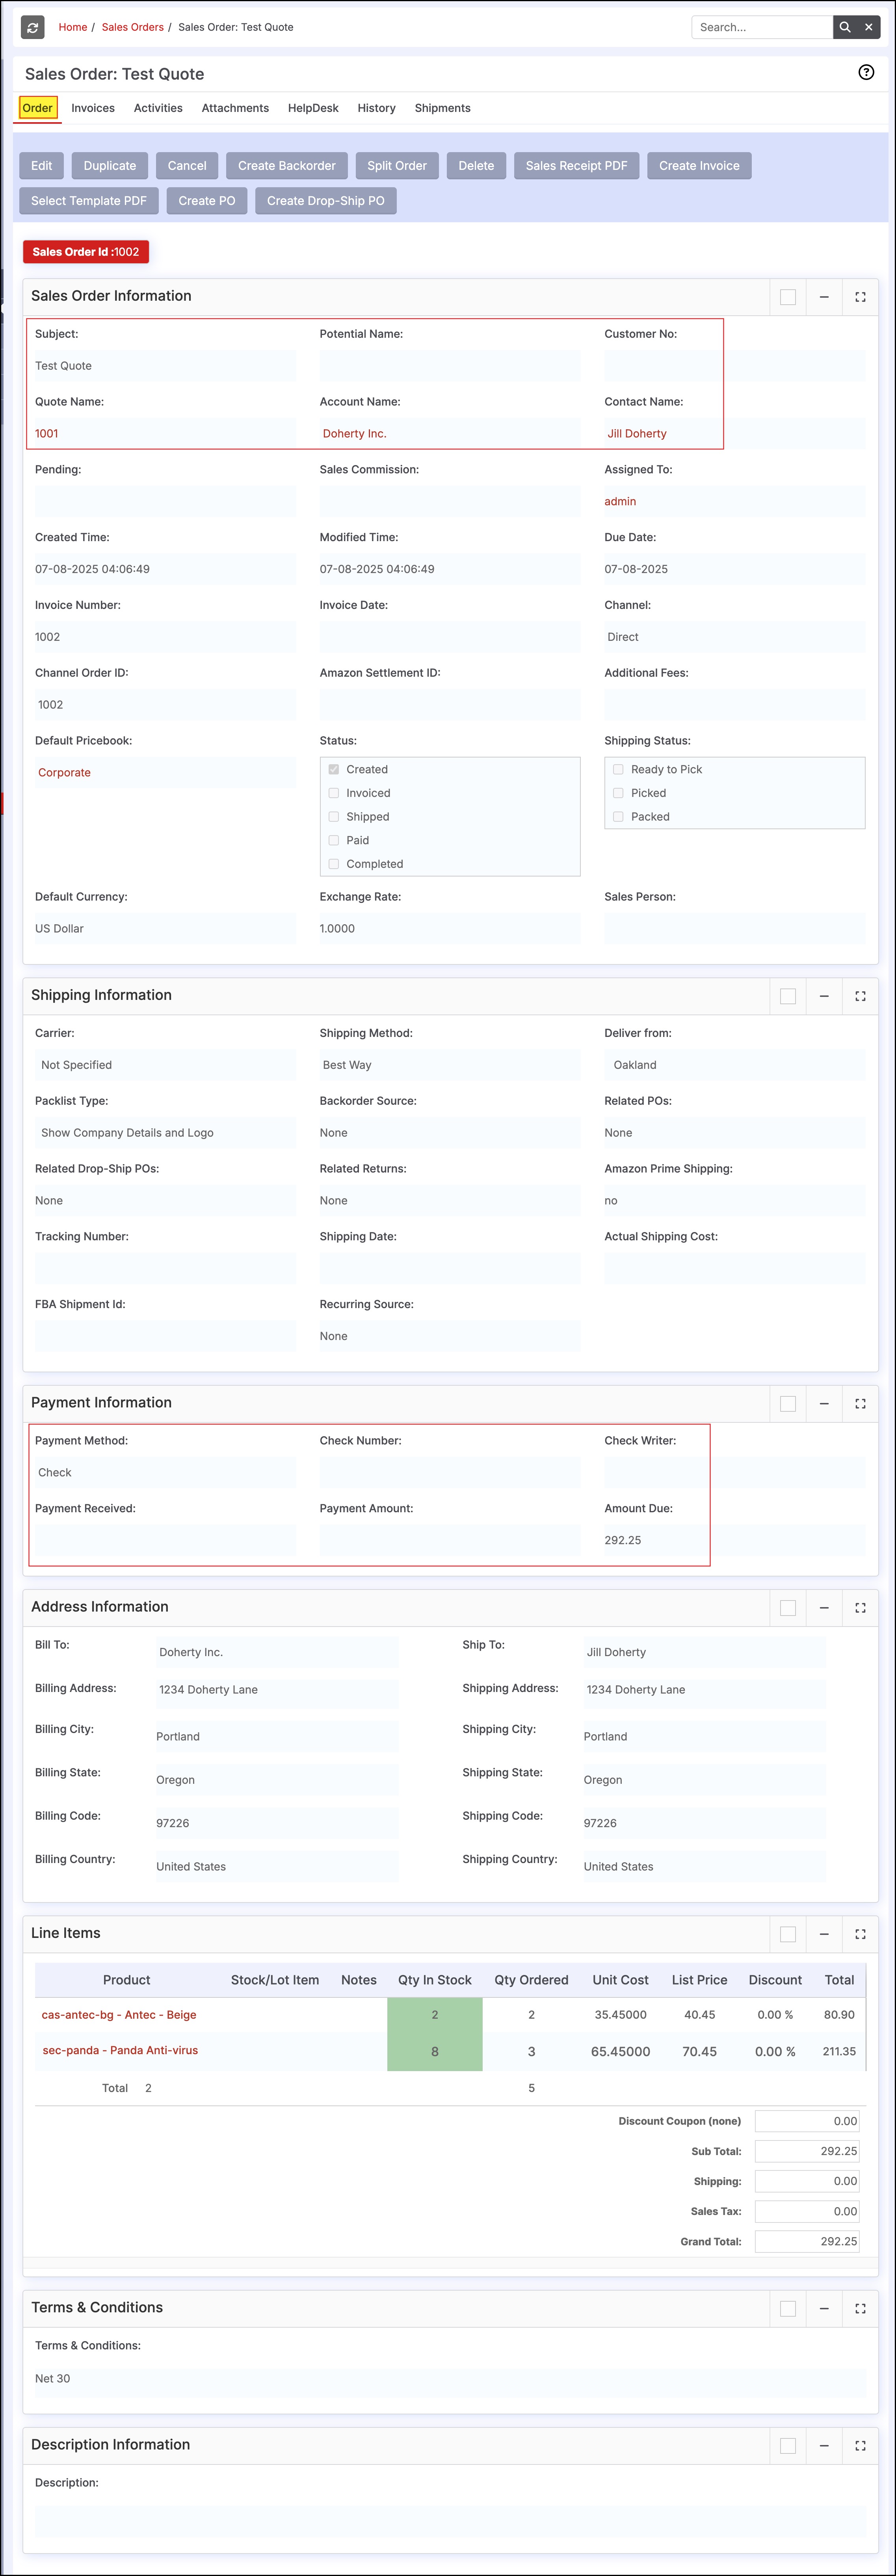The width and height of the screenshot is (896, 2576).
Task: Open the HelpDesk tab
Action: pyautogui.click(x=313, y=108)
